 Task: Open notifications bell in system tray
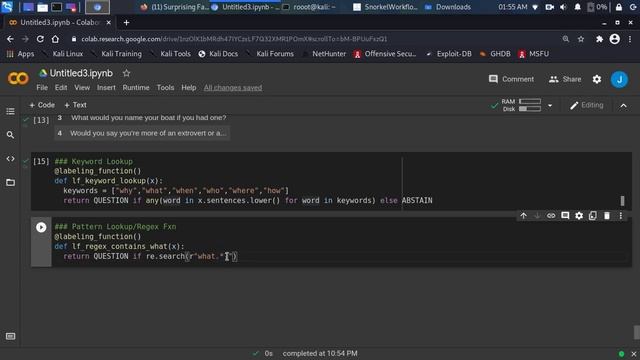pyautogui.click(x=577, y=7)
